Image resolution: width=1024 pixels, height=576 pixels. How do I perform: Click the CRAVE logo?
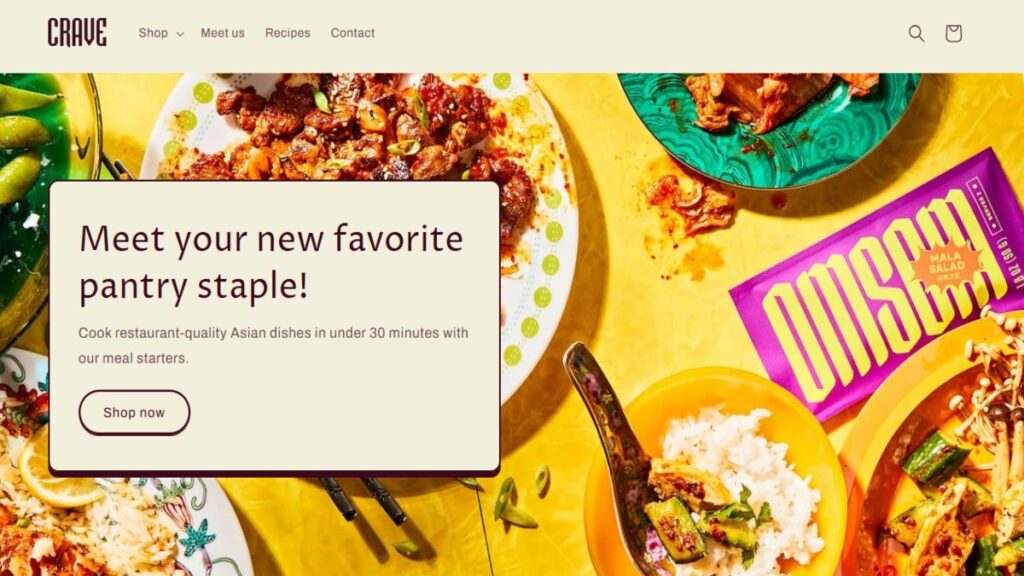tap(77, 33)
